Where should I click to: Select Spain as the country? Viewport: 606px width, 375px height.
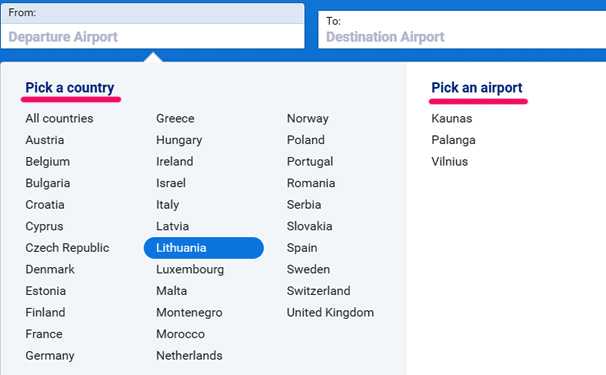tap(302, 248)
